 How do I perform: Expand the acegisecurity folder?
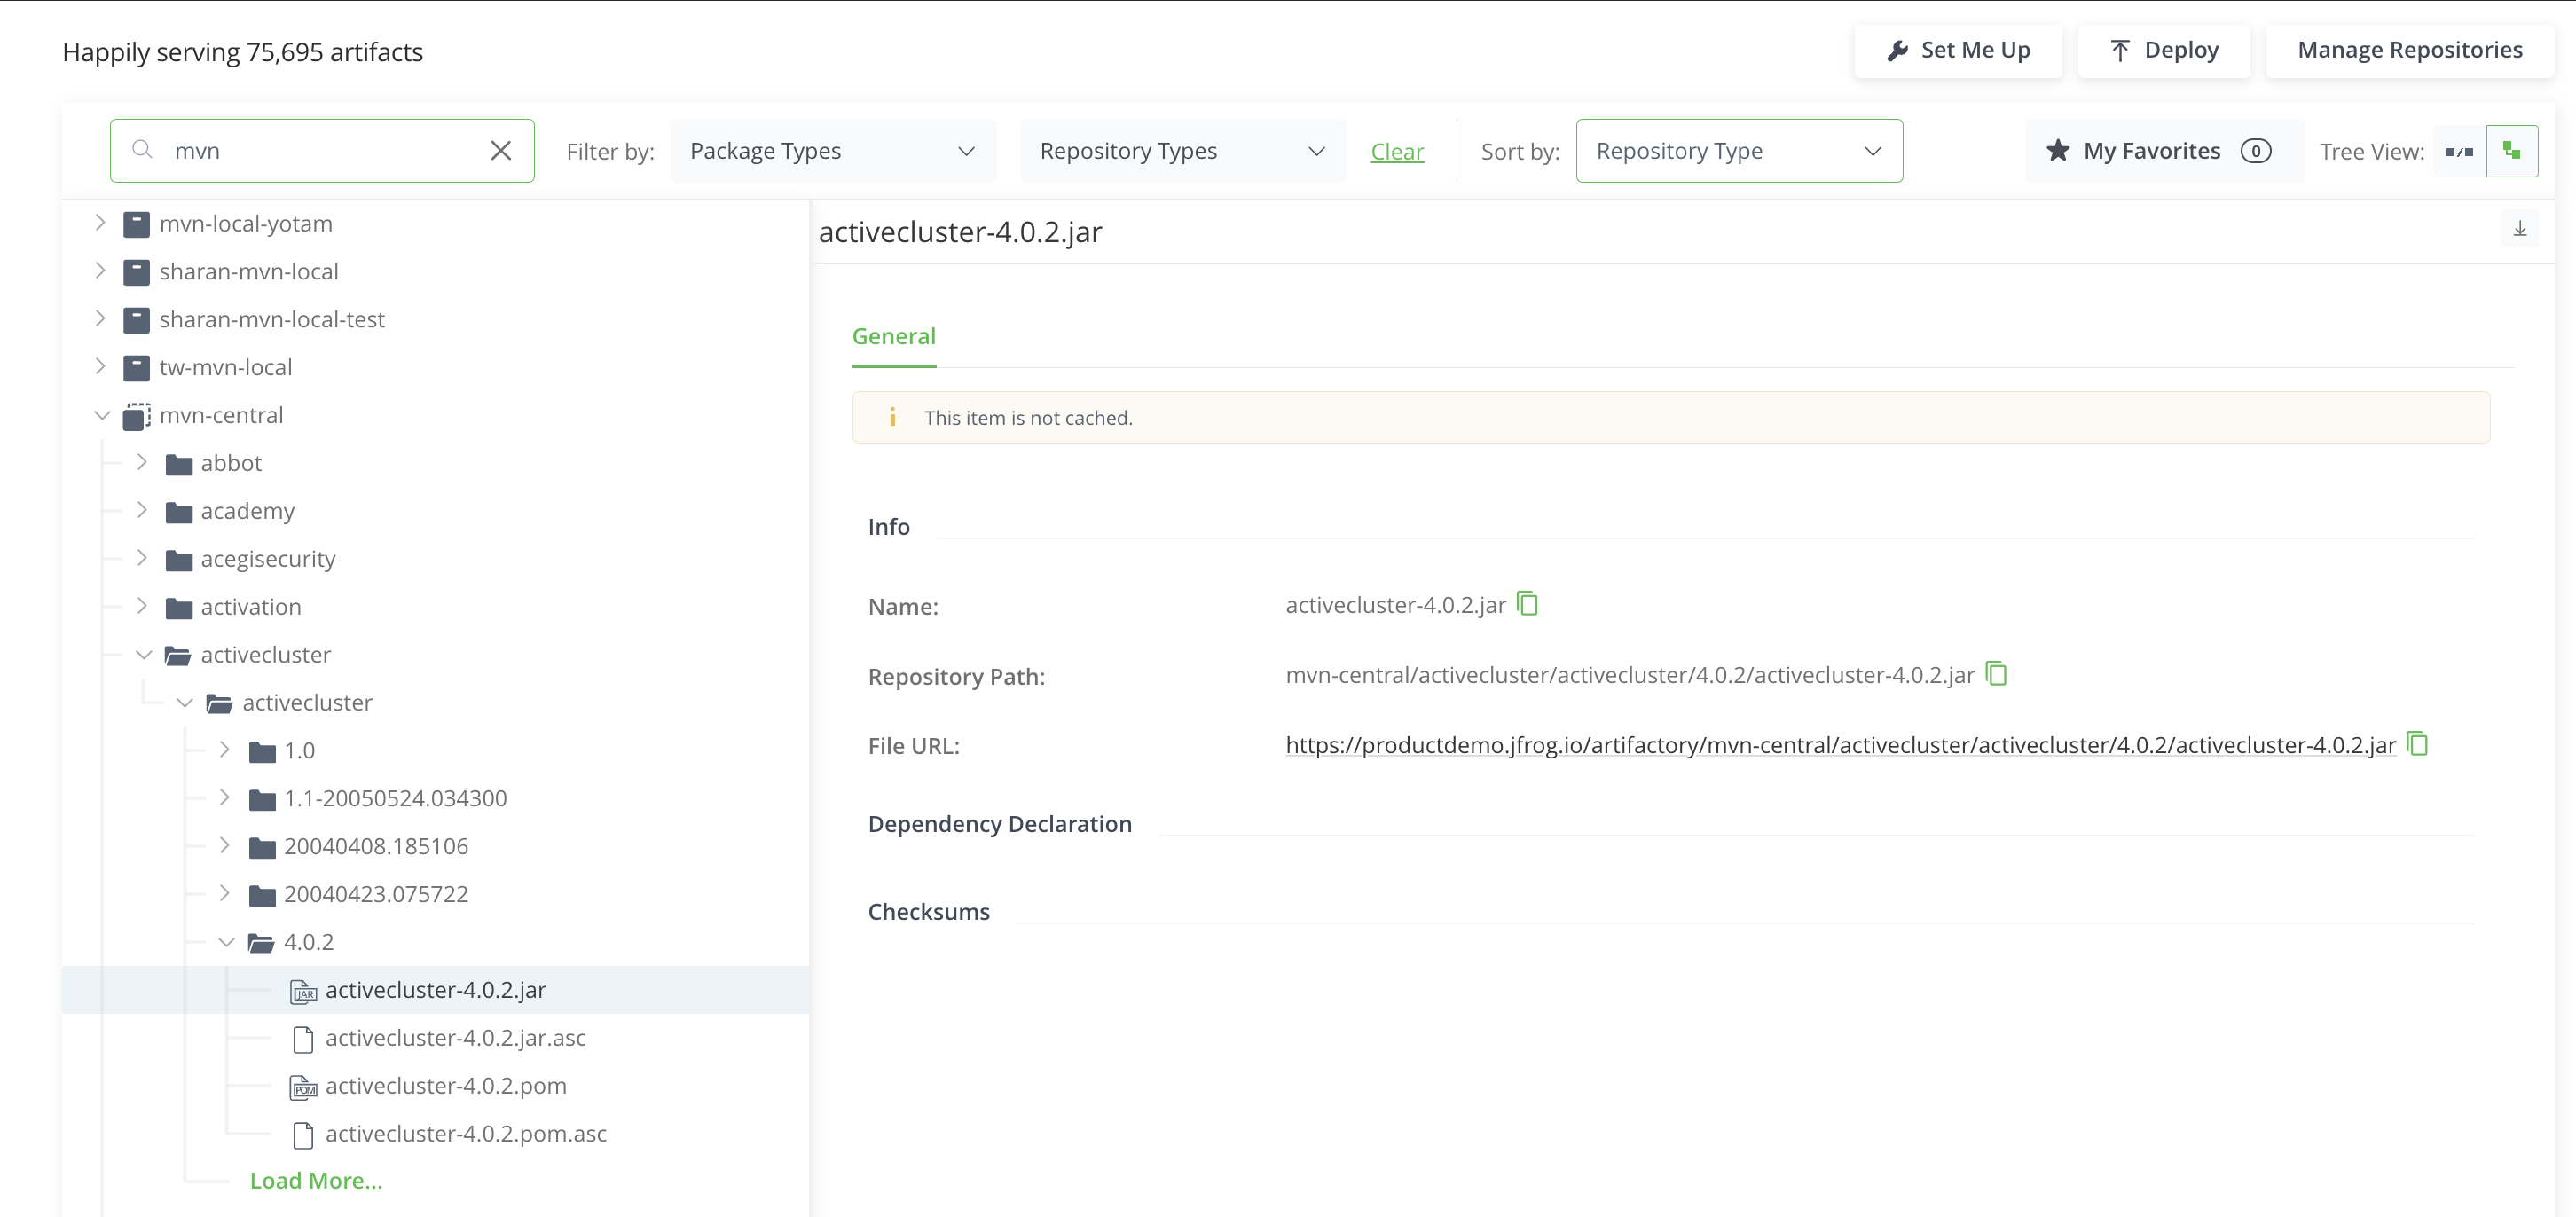pyautogui.click(x=142, y=558)
